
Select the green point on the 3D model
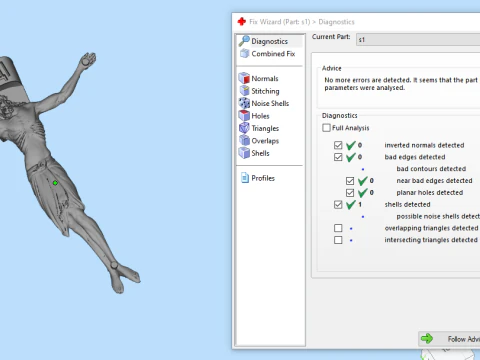tap(55, 183)
